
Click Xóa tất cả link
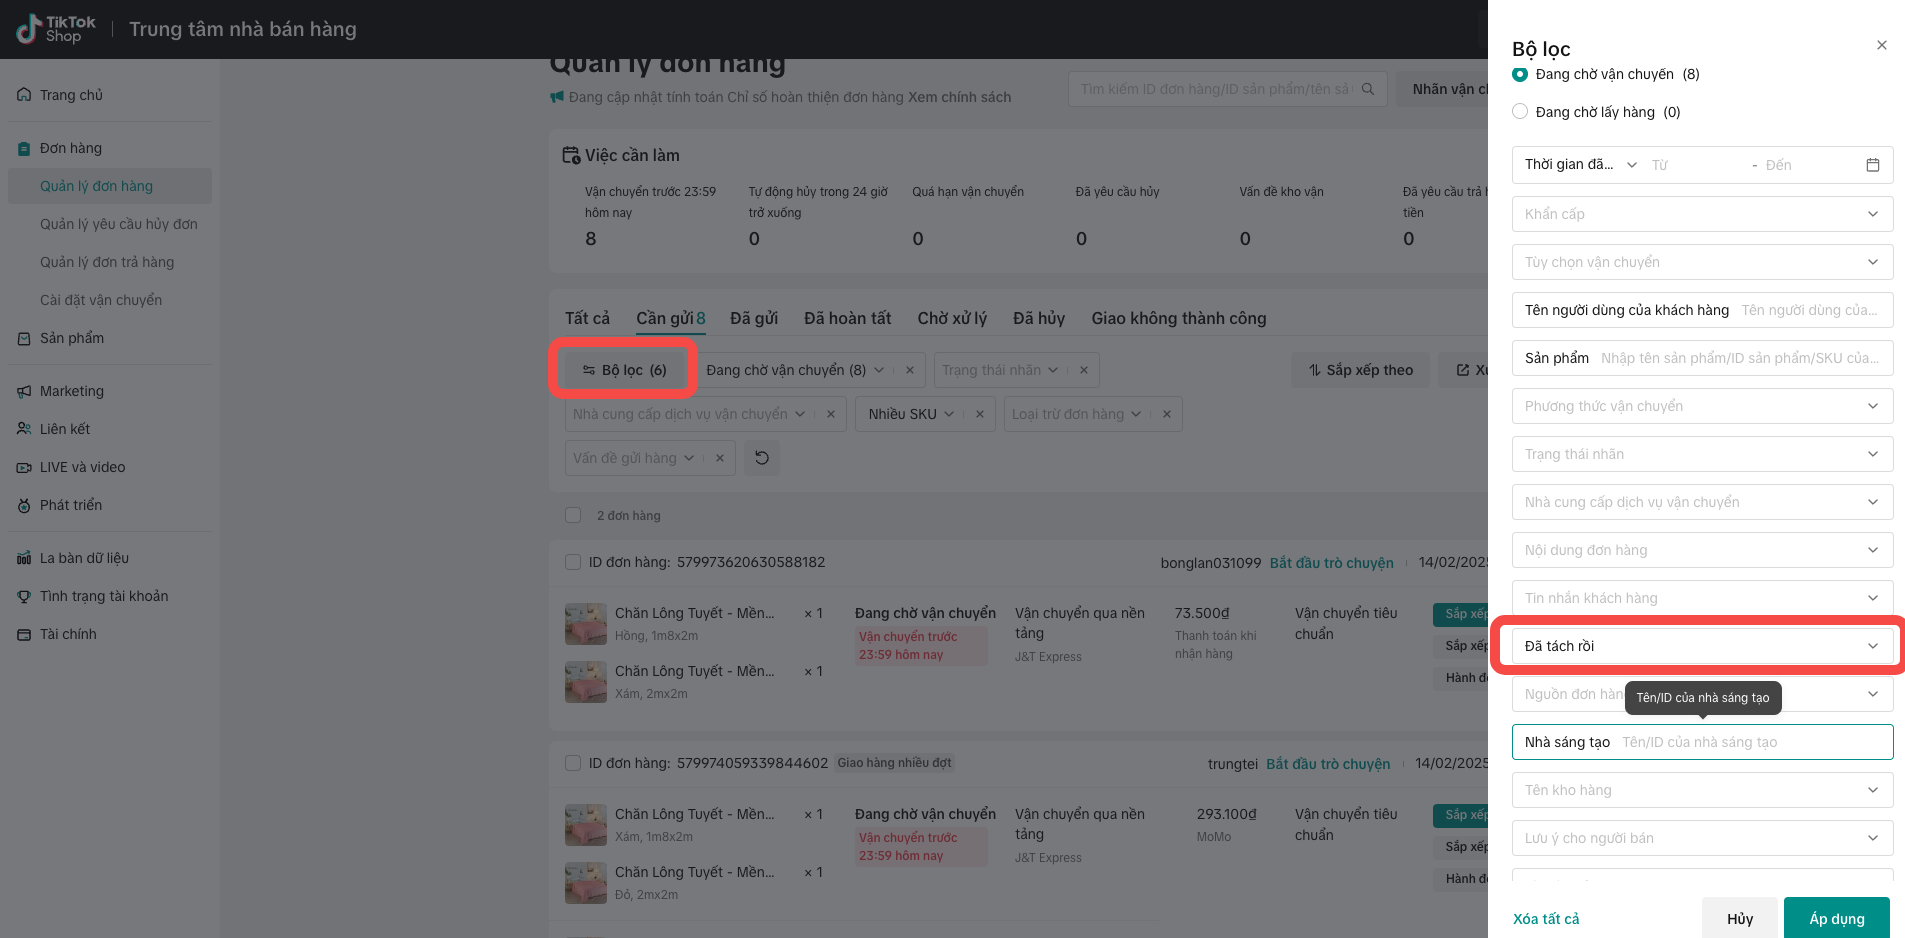point(1545,919)
